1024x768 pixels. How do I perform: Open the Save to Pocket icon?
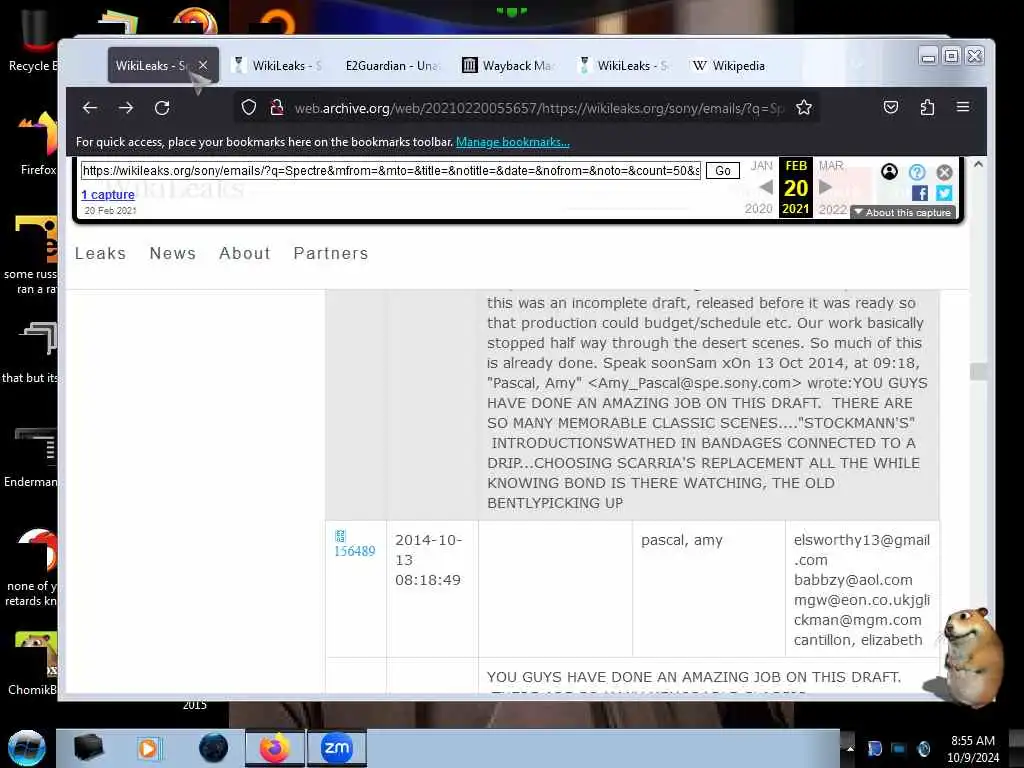tap(891, 107)
